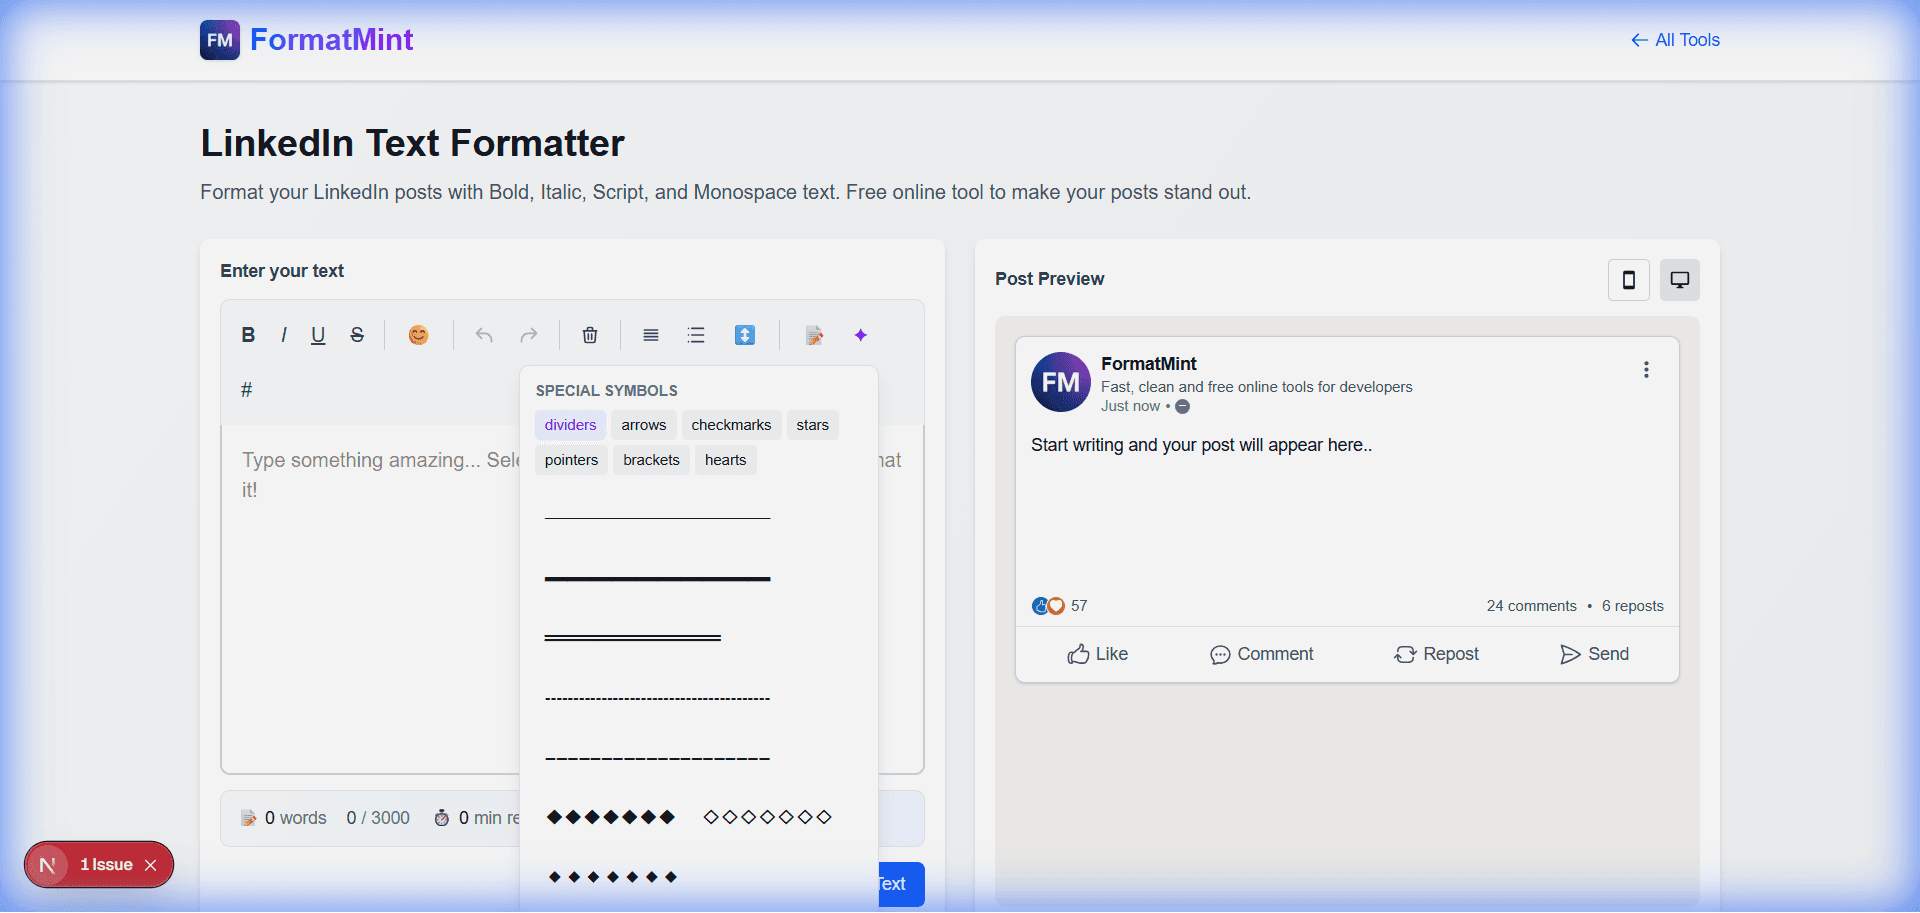The width and height of the screenshot is (1920, 913).
Task: Go back to All Tools
Action: coord(1675,40)
